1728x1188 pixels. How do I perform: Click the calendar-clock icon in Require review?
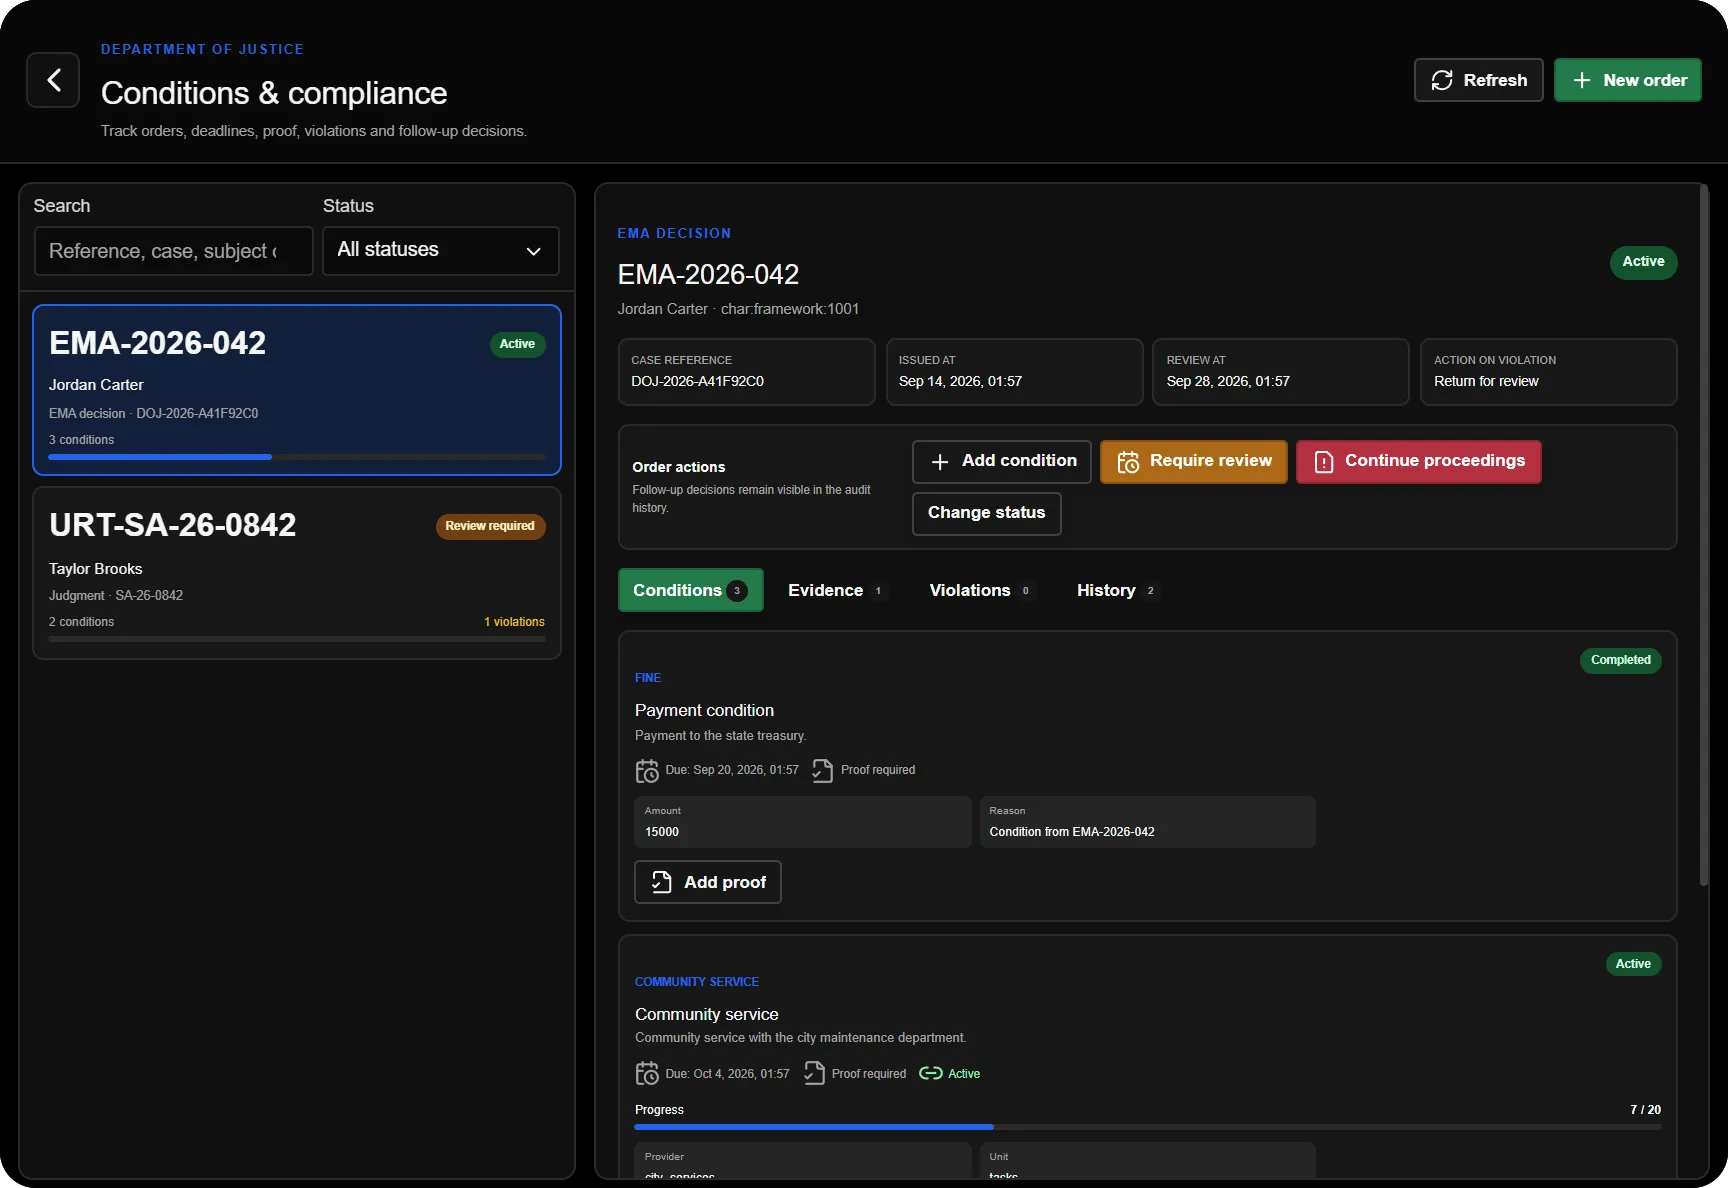pos(1128,461)
